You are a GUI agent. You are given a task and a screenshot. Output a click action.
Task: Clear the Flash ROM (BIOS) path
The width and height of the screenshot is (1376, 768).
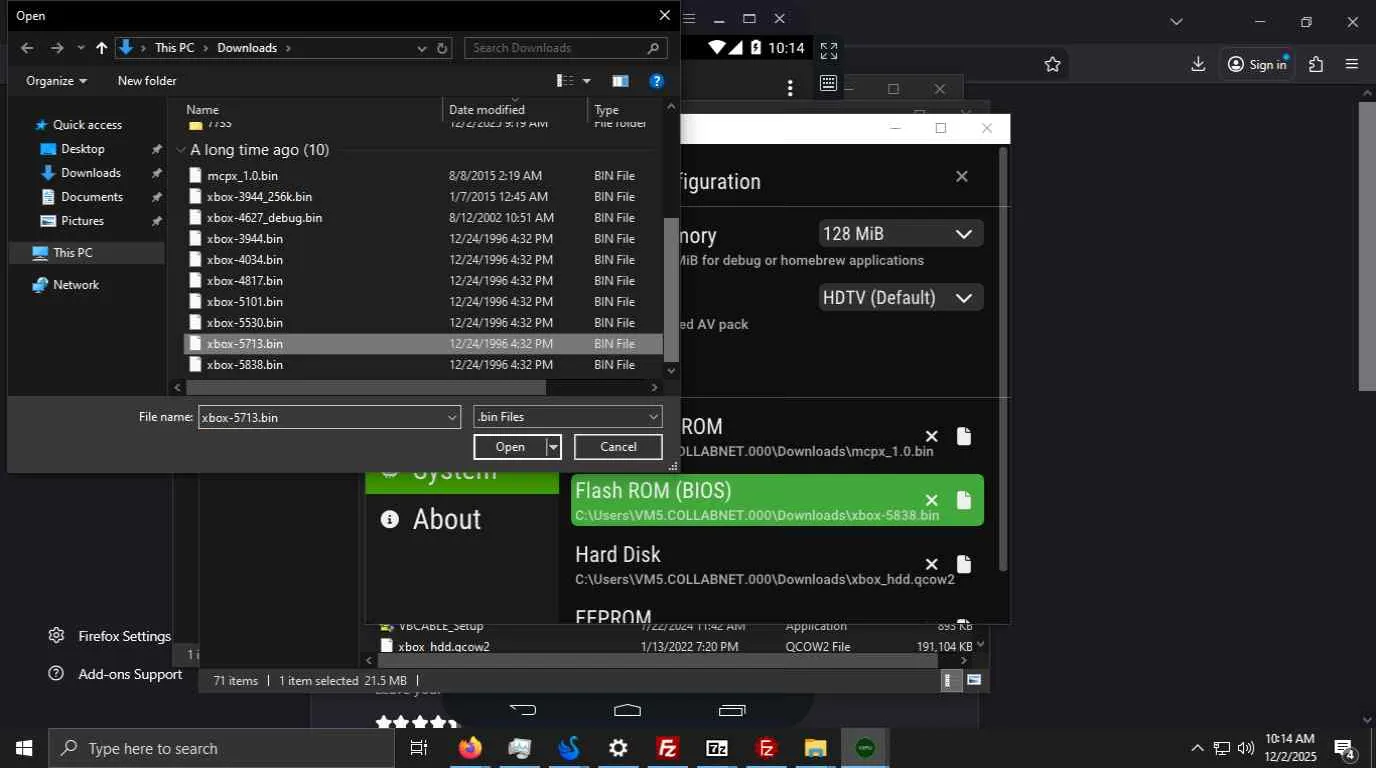(931, 500)
